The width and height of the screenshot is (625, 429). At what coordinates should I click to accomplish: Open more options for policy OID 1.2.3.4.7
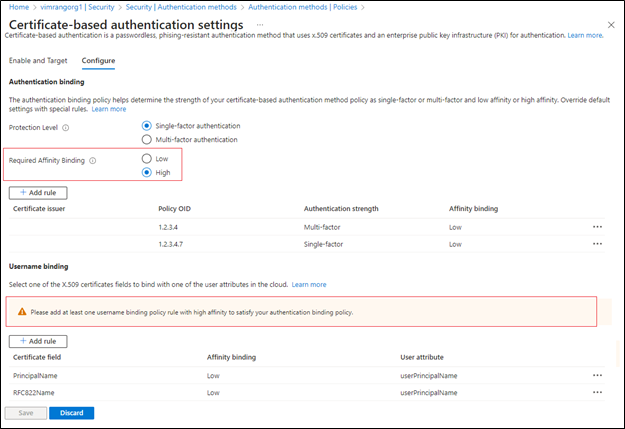tap(597, 244)
